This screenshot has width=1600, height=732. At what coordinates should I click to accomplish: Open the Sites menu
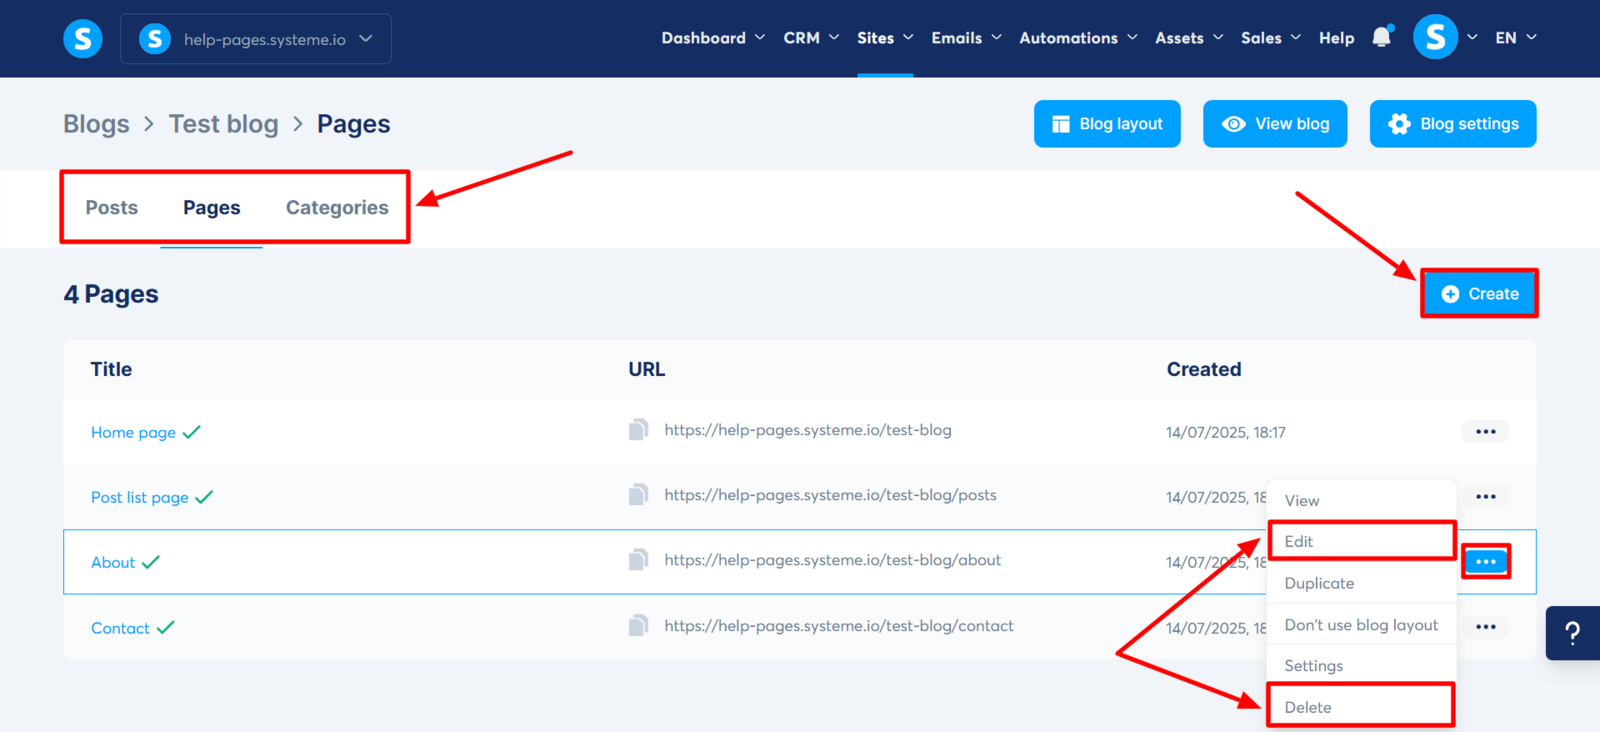[885, 38]
